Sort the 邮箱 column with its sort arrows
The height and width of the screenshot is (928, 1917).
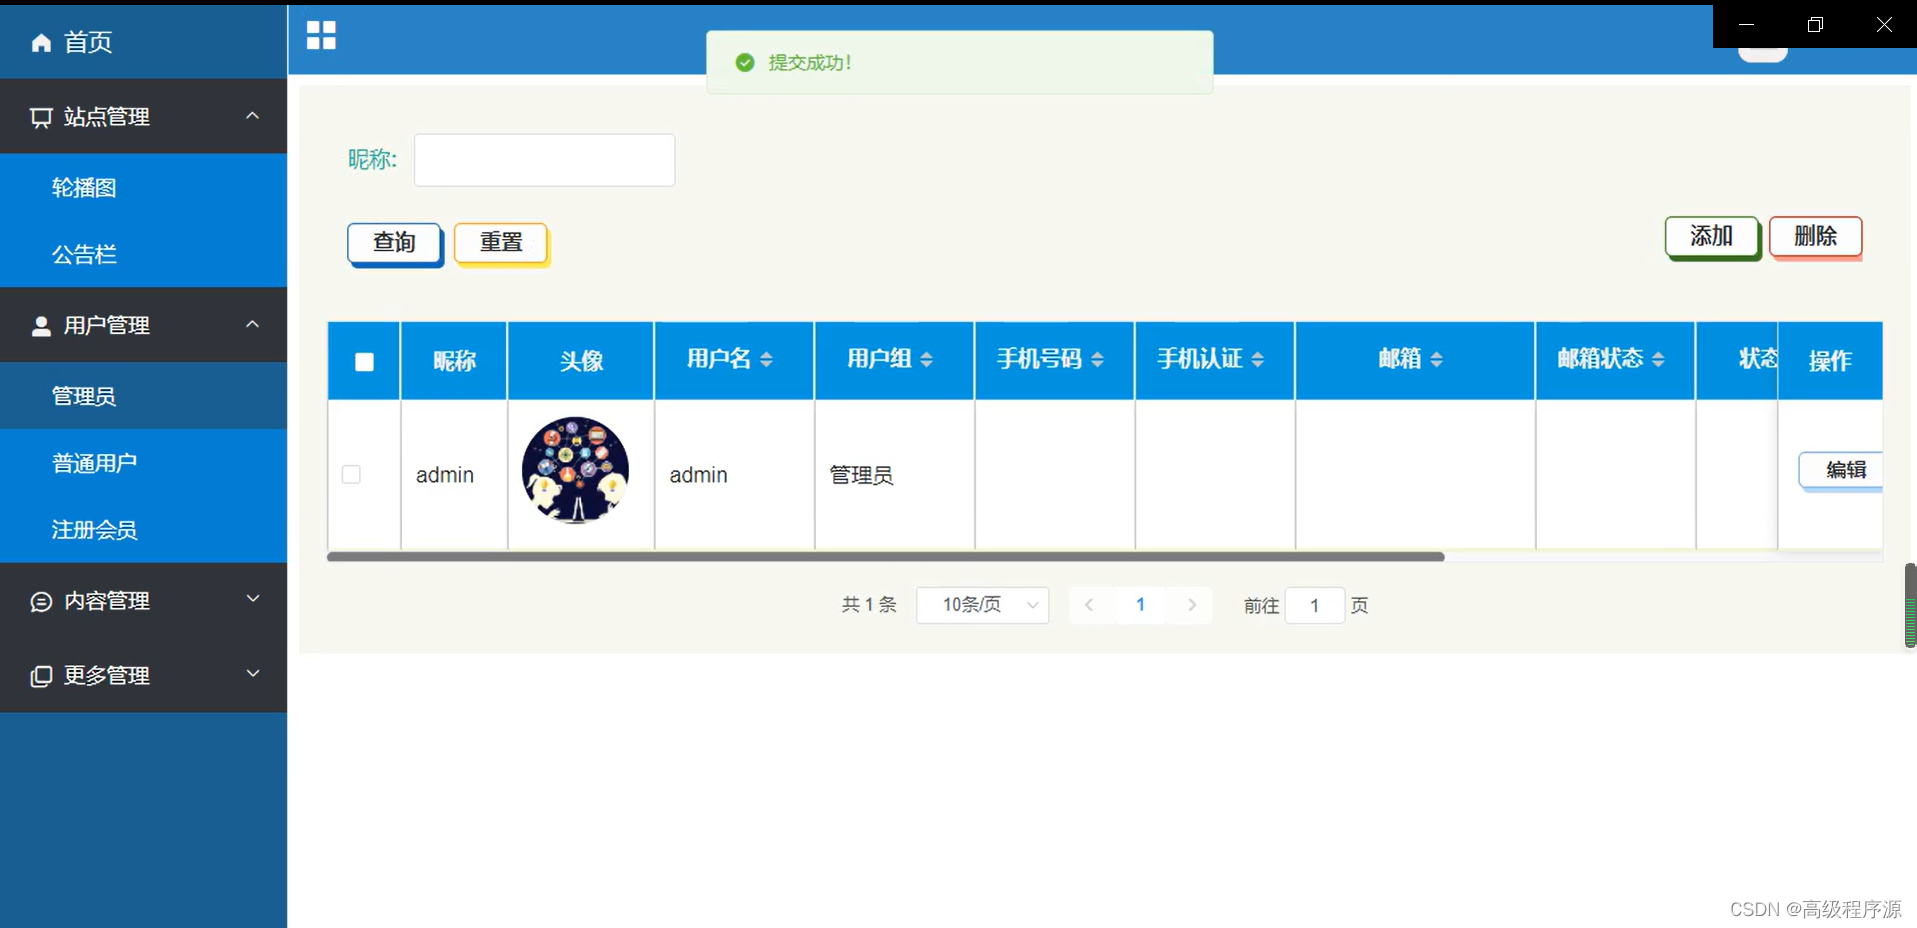(x=1438, y=360)
